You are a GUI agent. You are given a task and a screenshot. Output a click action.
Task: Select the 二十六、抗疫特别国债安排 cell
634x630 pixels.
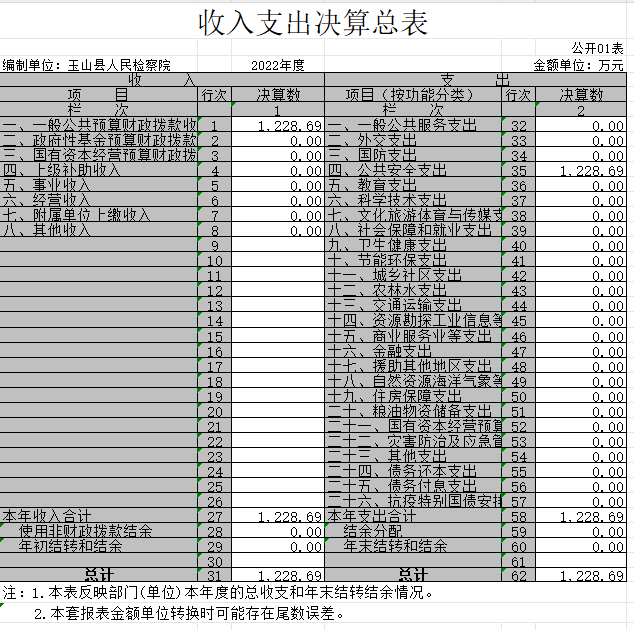413,500
